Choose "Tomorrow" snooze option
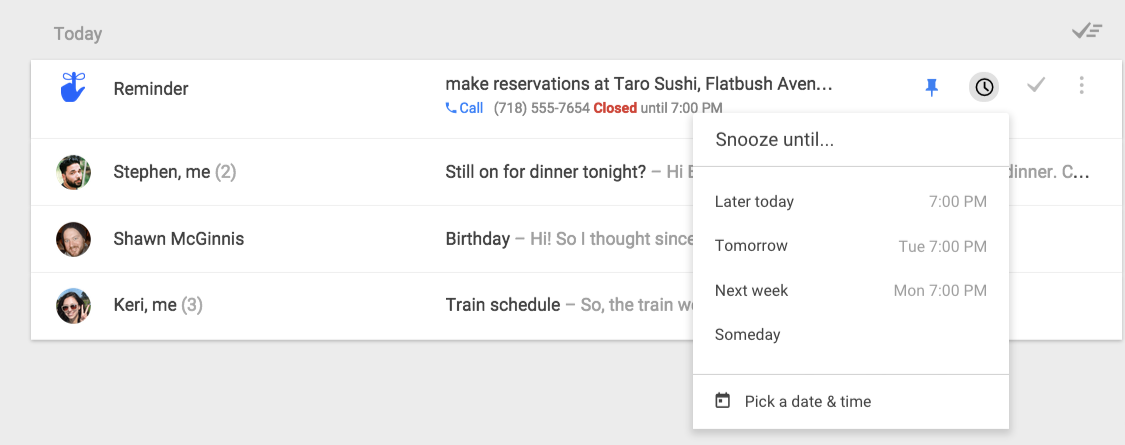 pyautogui.click(x=751, y=246)
